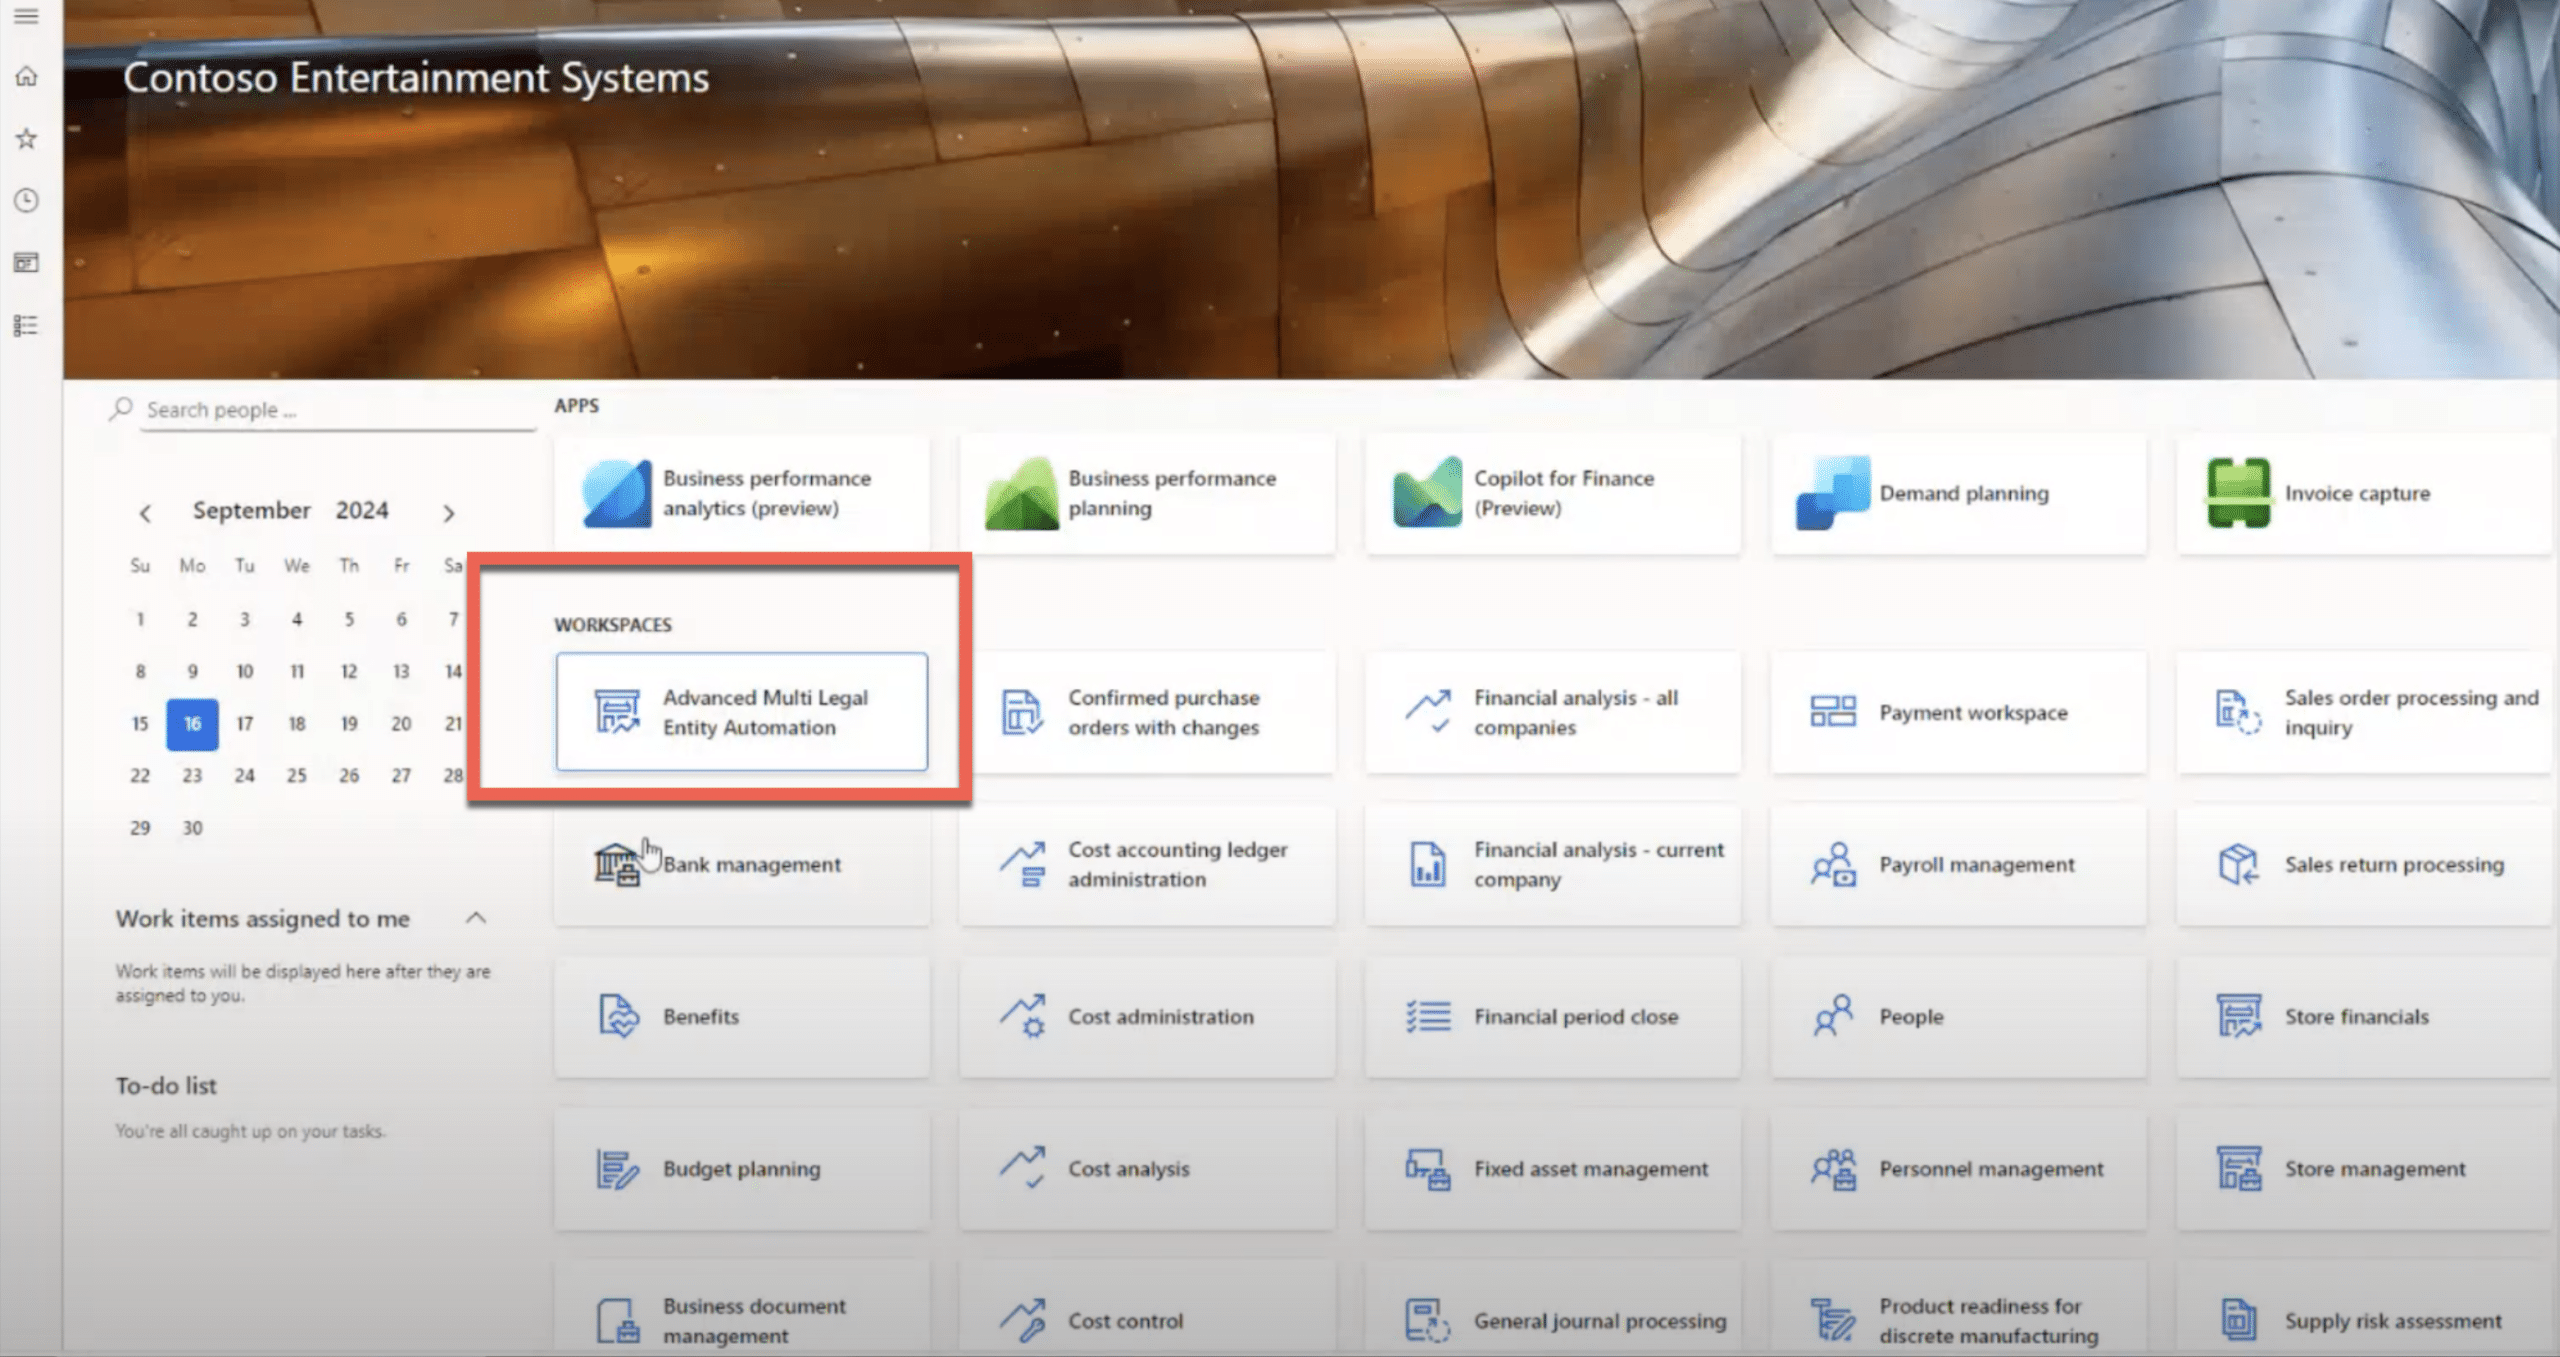Open Modules list icon in sidebar
Image resolution: width=2560 pixels, height=1357 pixels.
pos(26,325)
